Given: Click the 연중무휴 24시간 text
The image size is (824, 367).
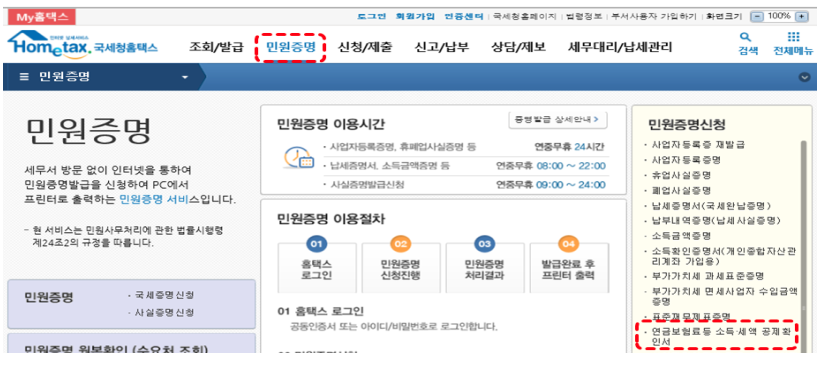Looking at the screenshot, I should [570, 147].
